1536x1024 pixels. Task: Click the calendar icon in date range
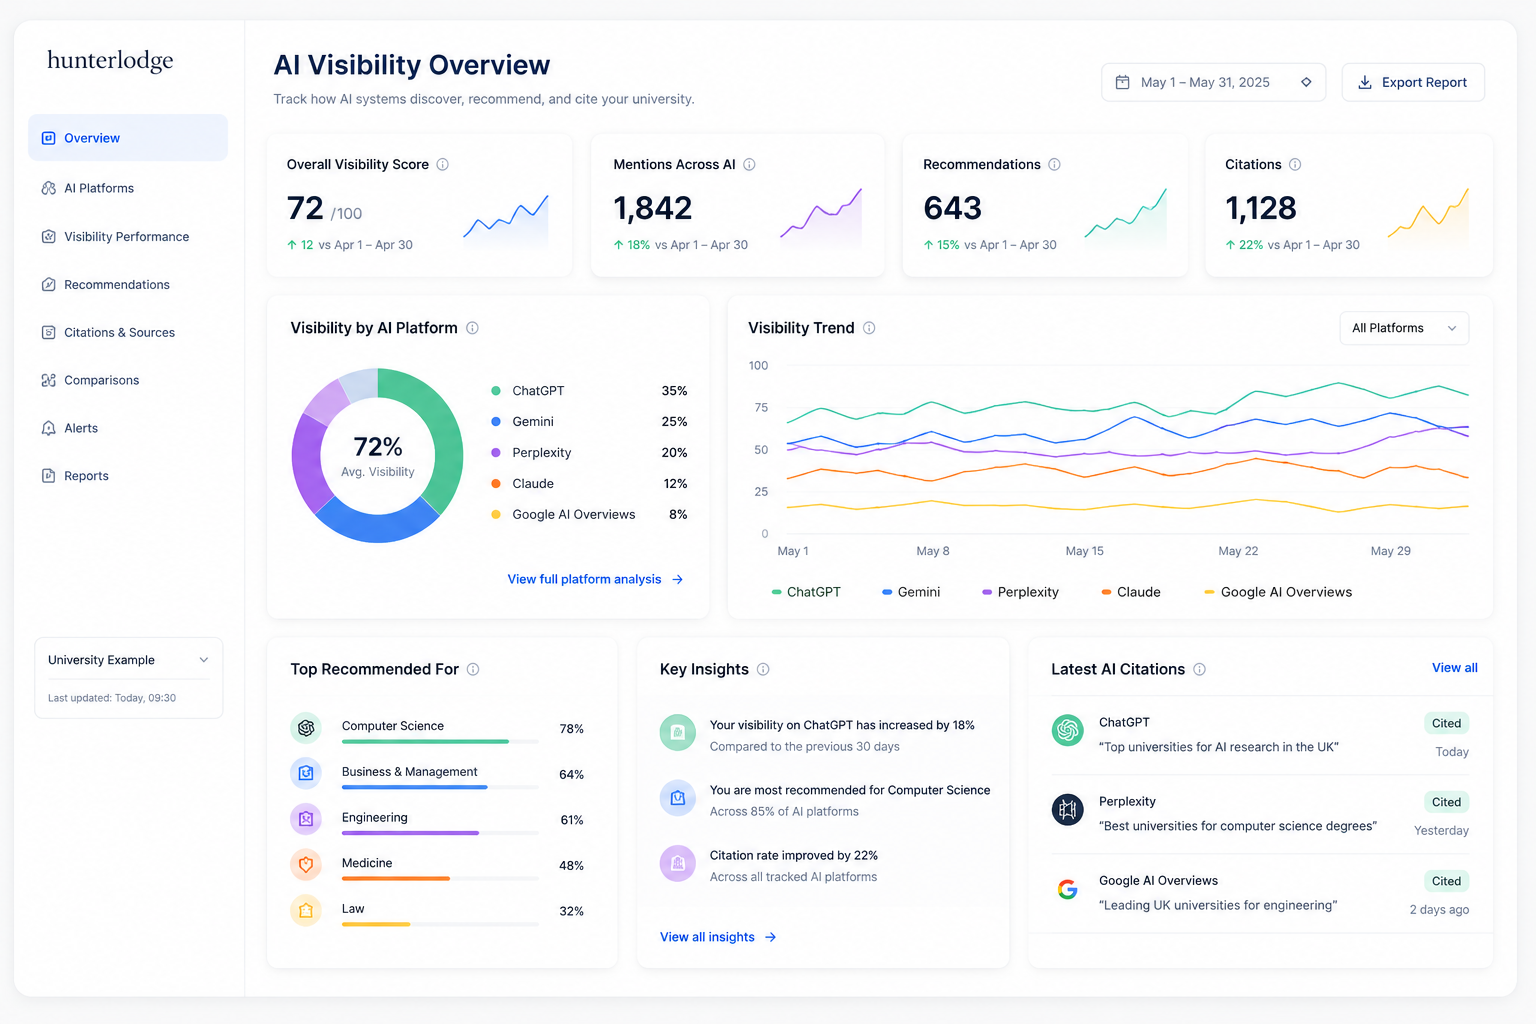point(1122,82)
